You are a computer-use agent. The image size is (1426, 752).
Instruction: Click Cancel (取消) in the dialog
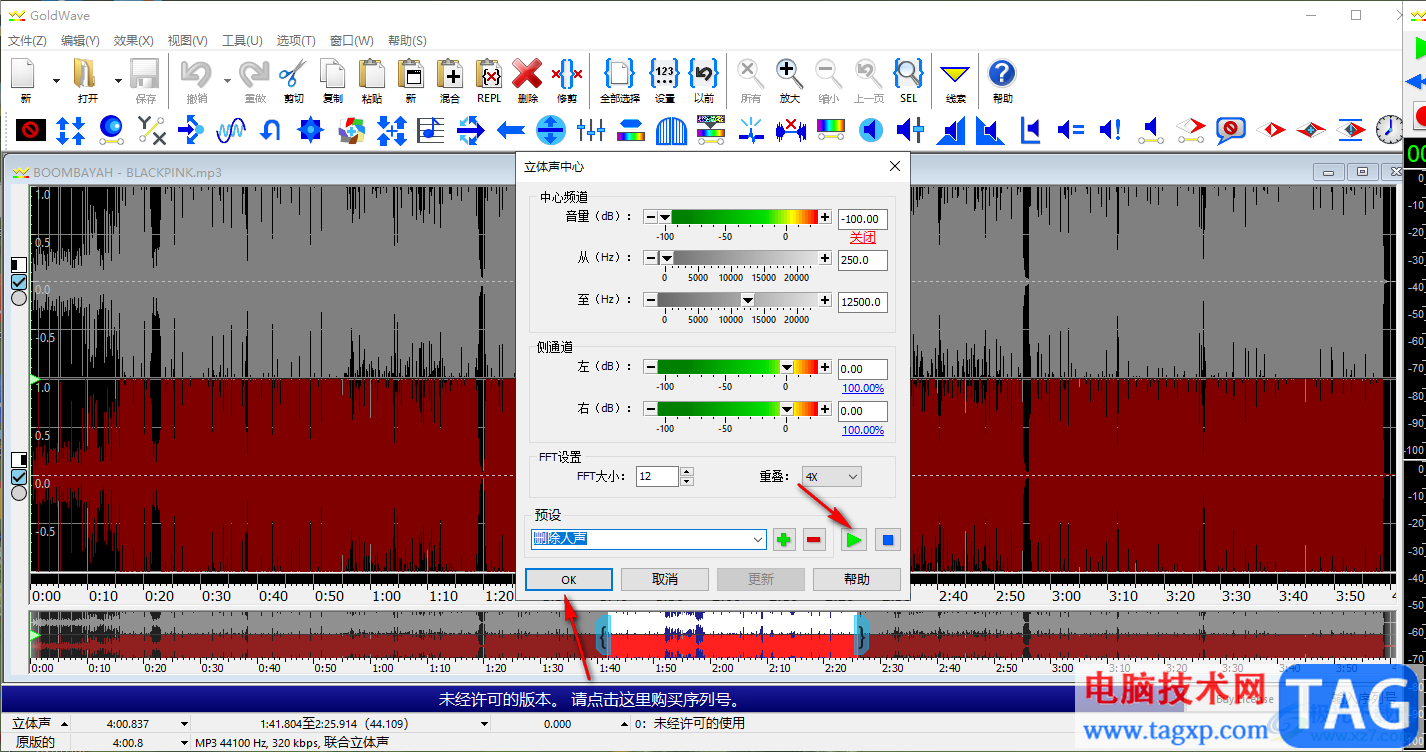pyautogui.click(x=665, y=579)
